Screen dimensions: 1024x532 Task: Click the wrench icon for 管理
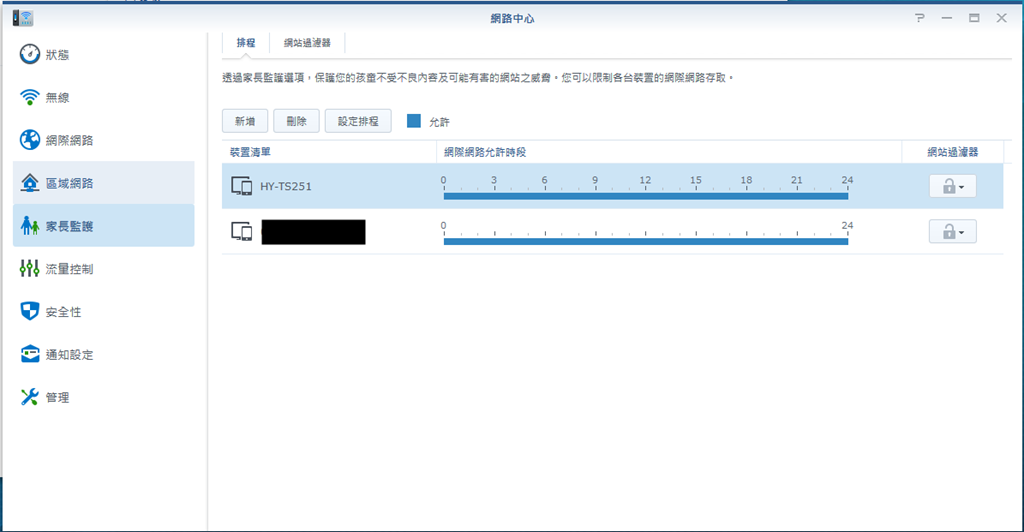pyautogui.click(x=29, y=397)
